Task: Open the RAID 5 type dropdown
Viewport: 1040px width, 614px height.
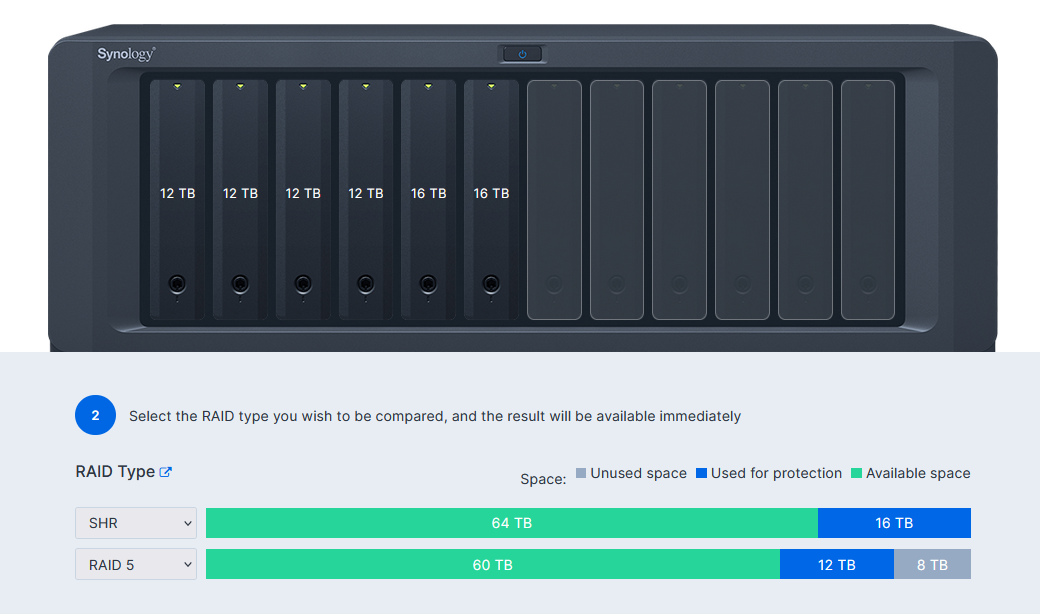Action: (x=135, y=563)
